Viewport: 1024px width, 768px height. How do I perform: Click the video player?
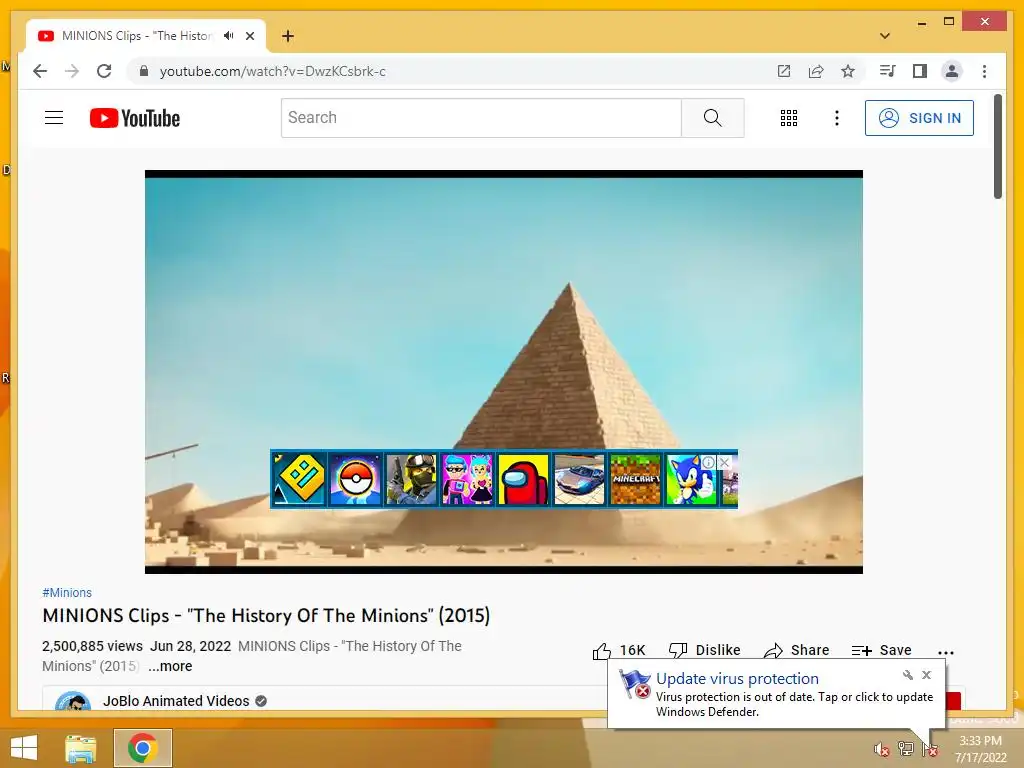pos(504,372)
